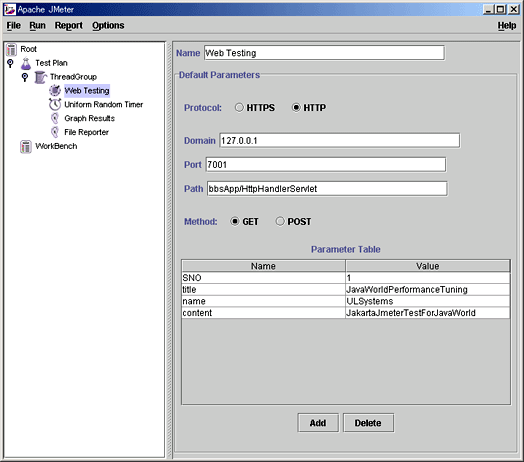
Task: Open the Report menu
Action: point(69,26)
